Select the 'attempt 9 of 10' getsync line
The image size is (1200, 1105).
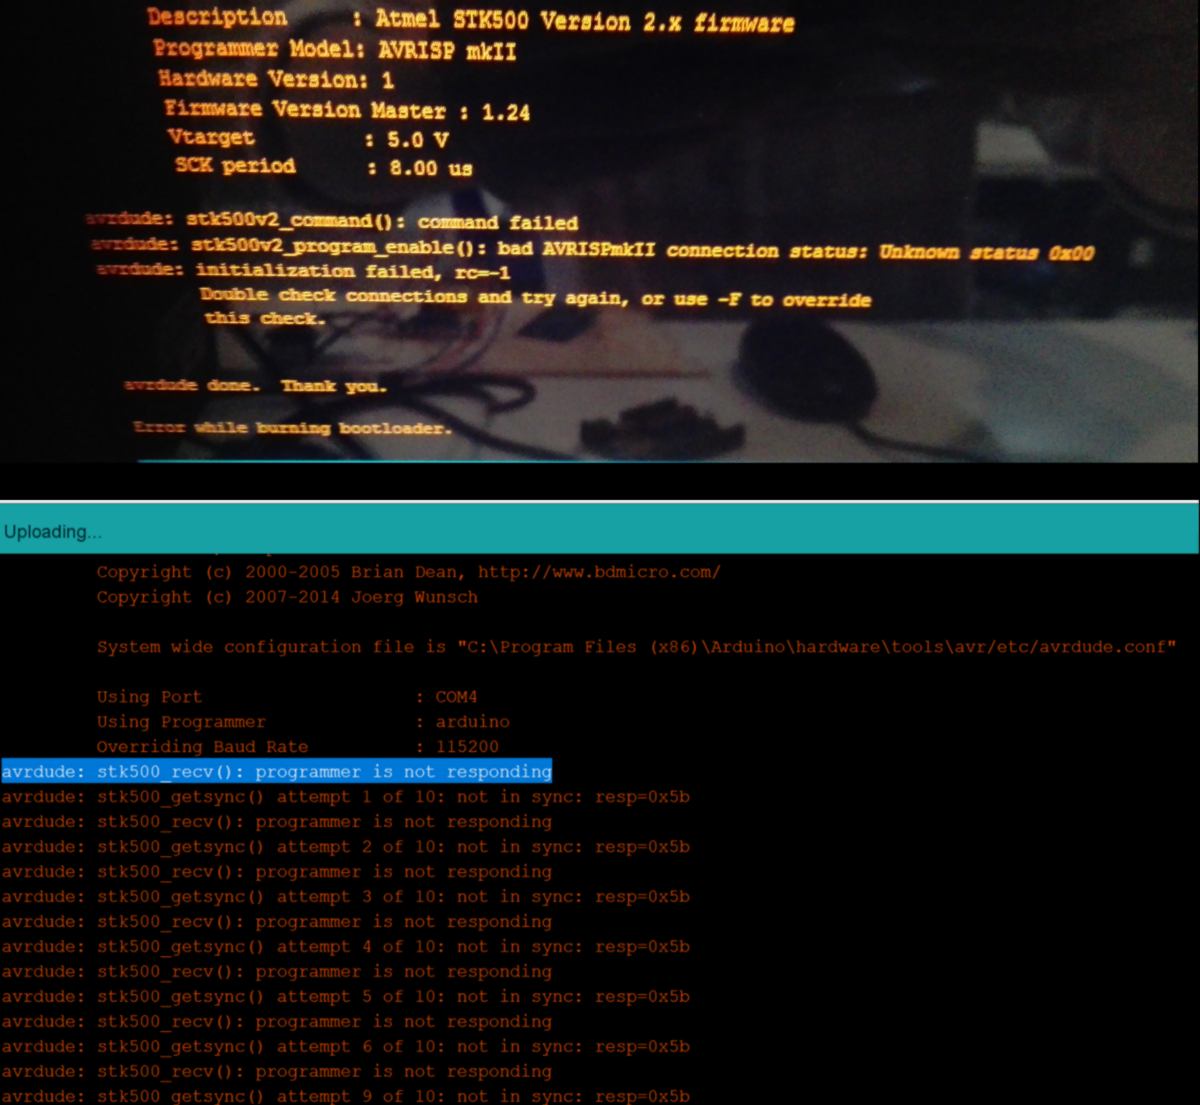pyautogui.click(x=346, y=1096)
